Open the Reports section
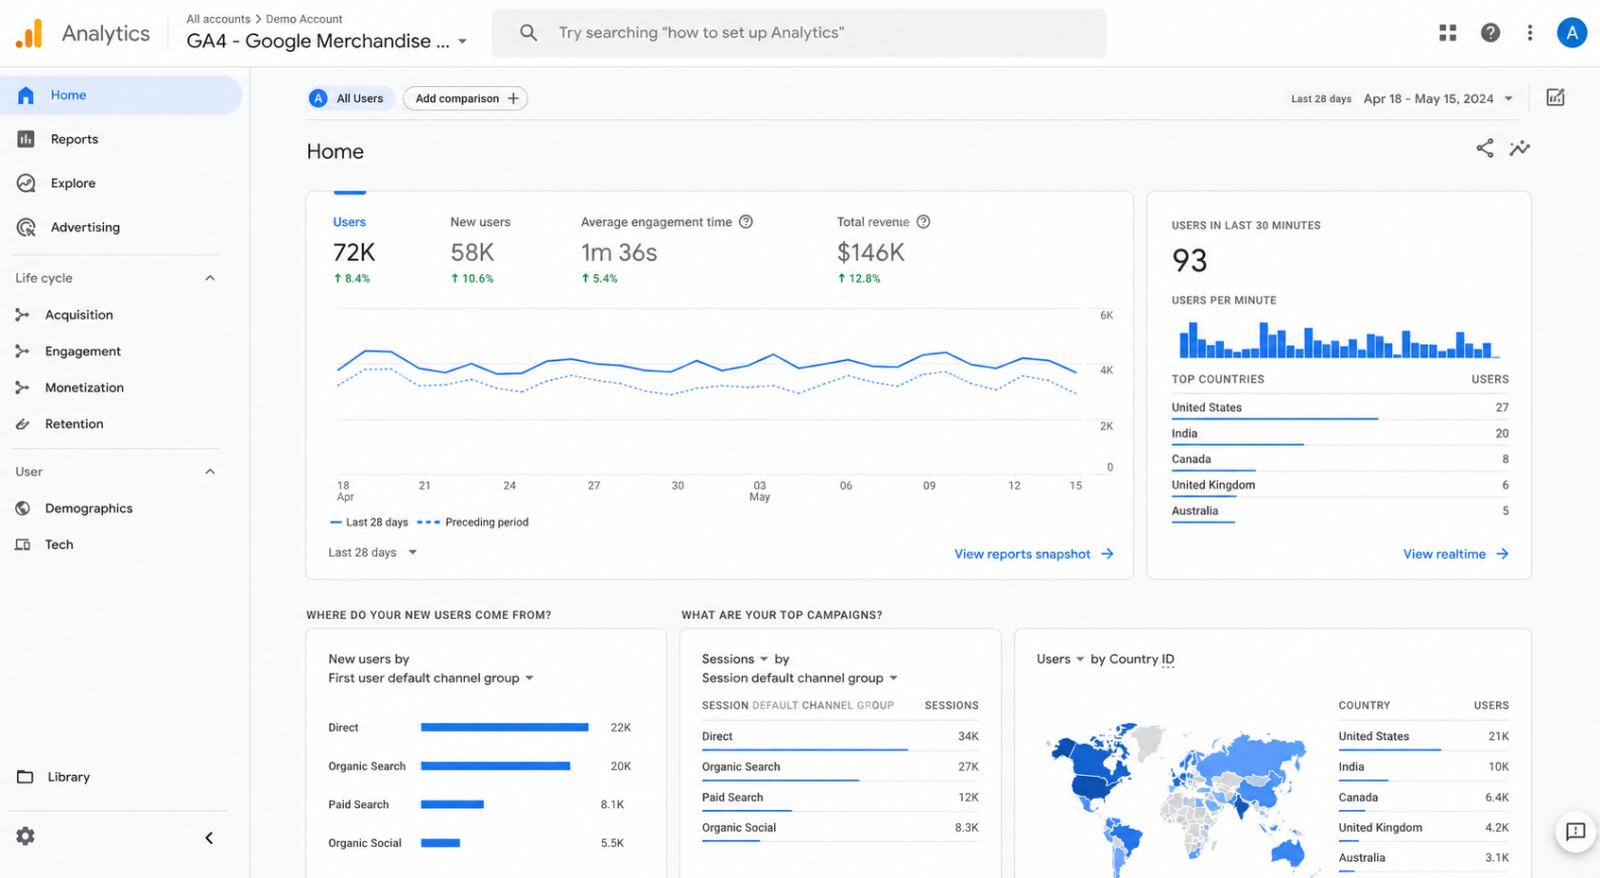 [x=74, y=139]
